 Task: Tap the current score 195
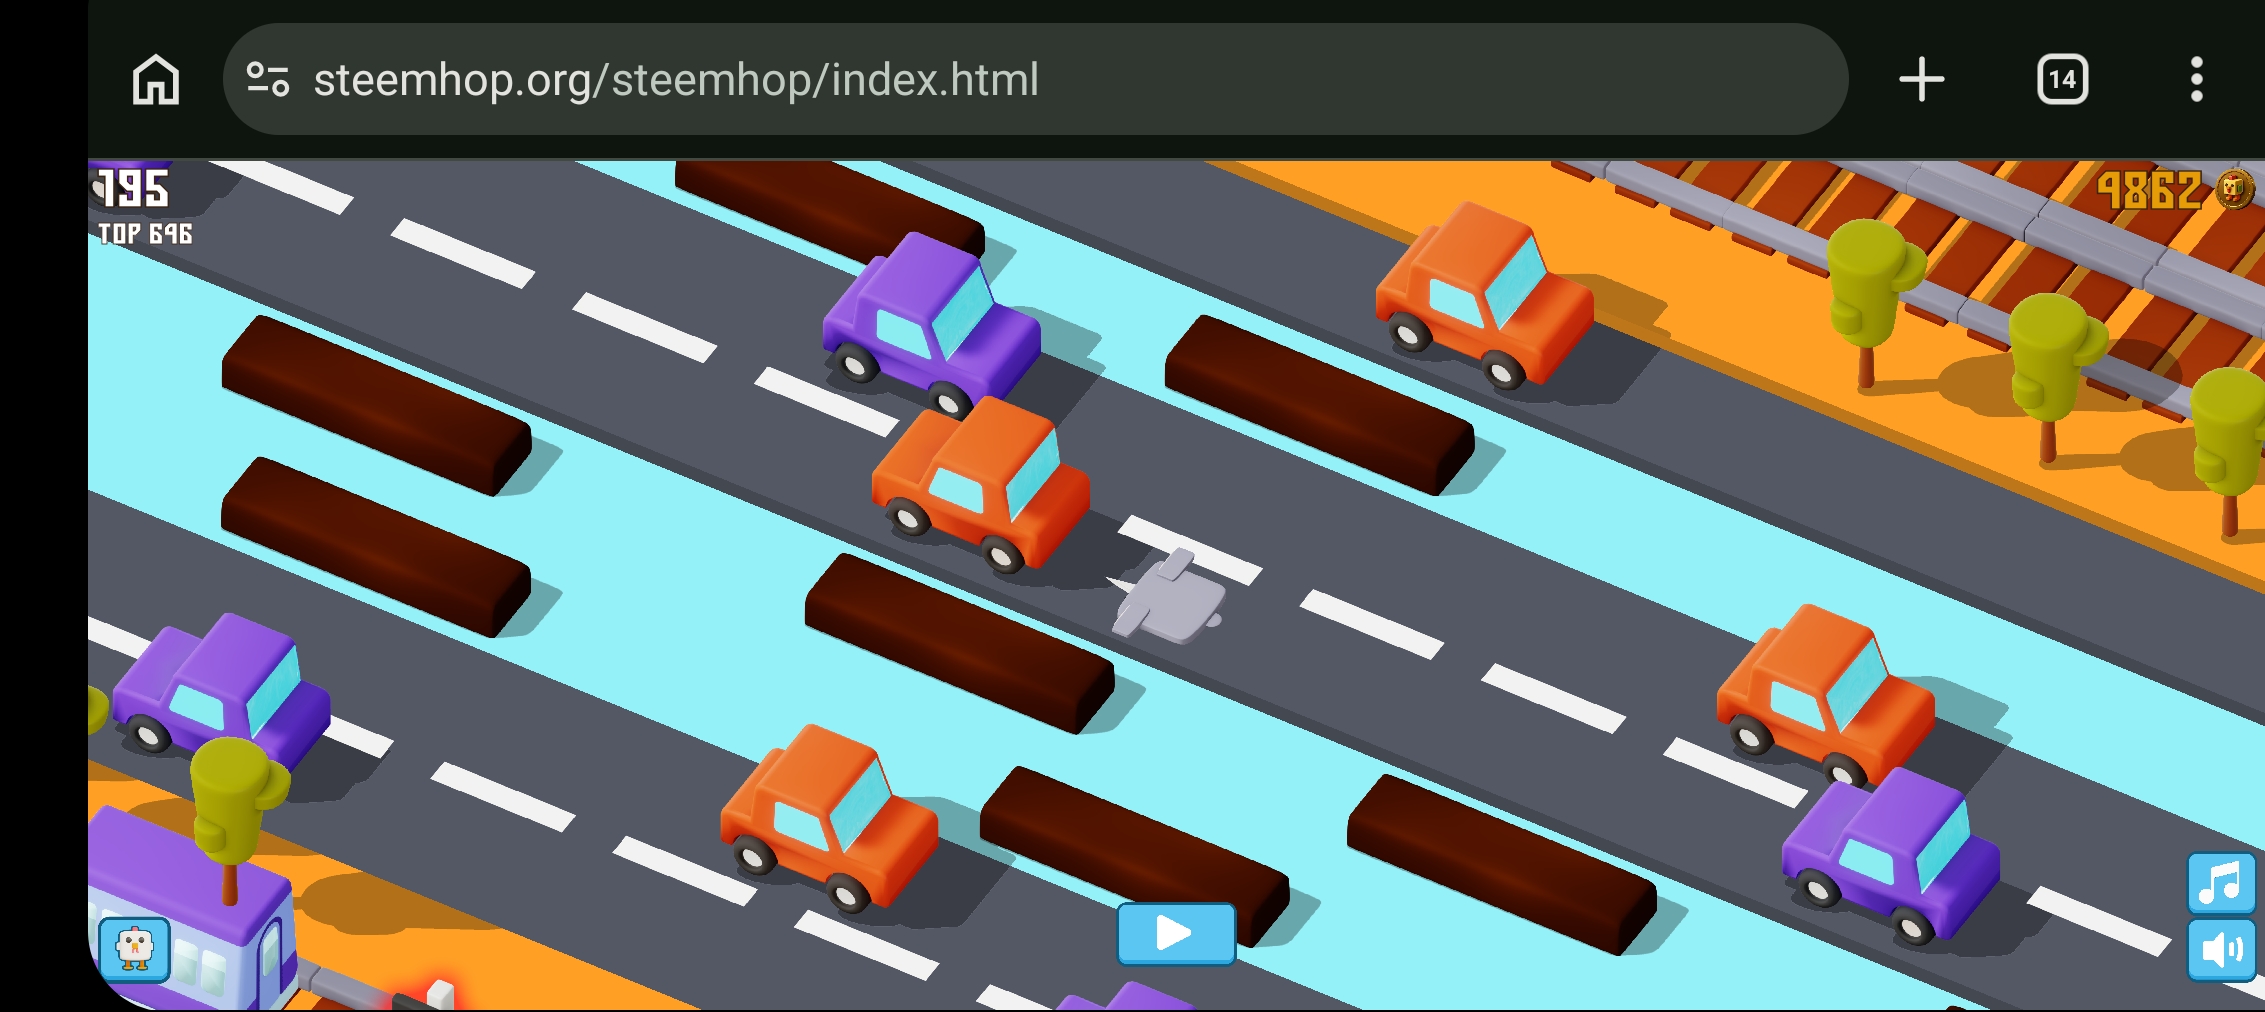pos(133,189)
